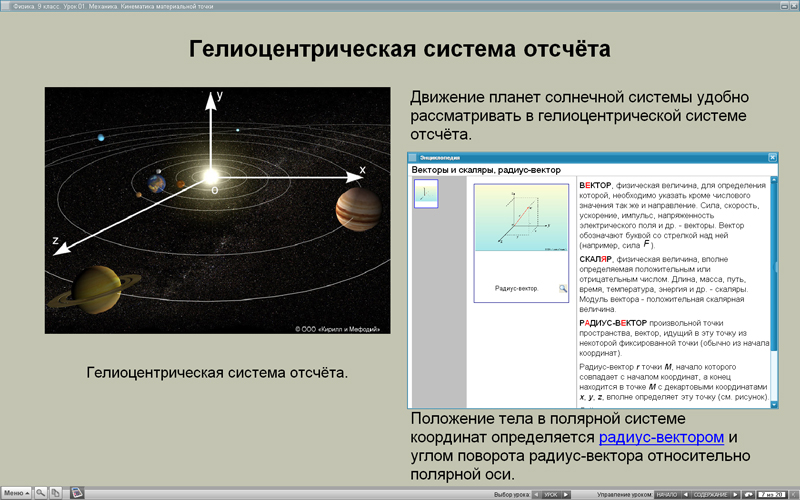Click the page counter field '7 из 20'
The width and height of the screenshot is (800, 500).
click(x=771, y=494)
